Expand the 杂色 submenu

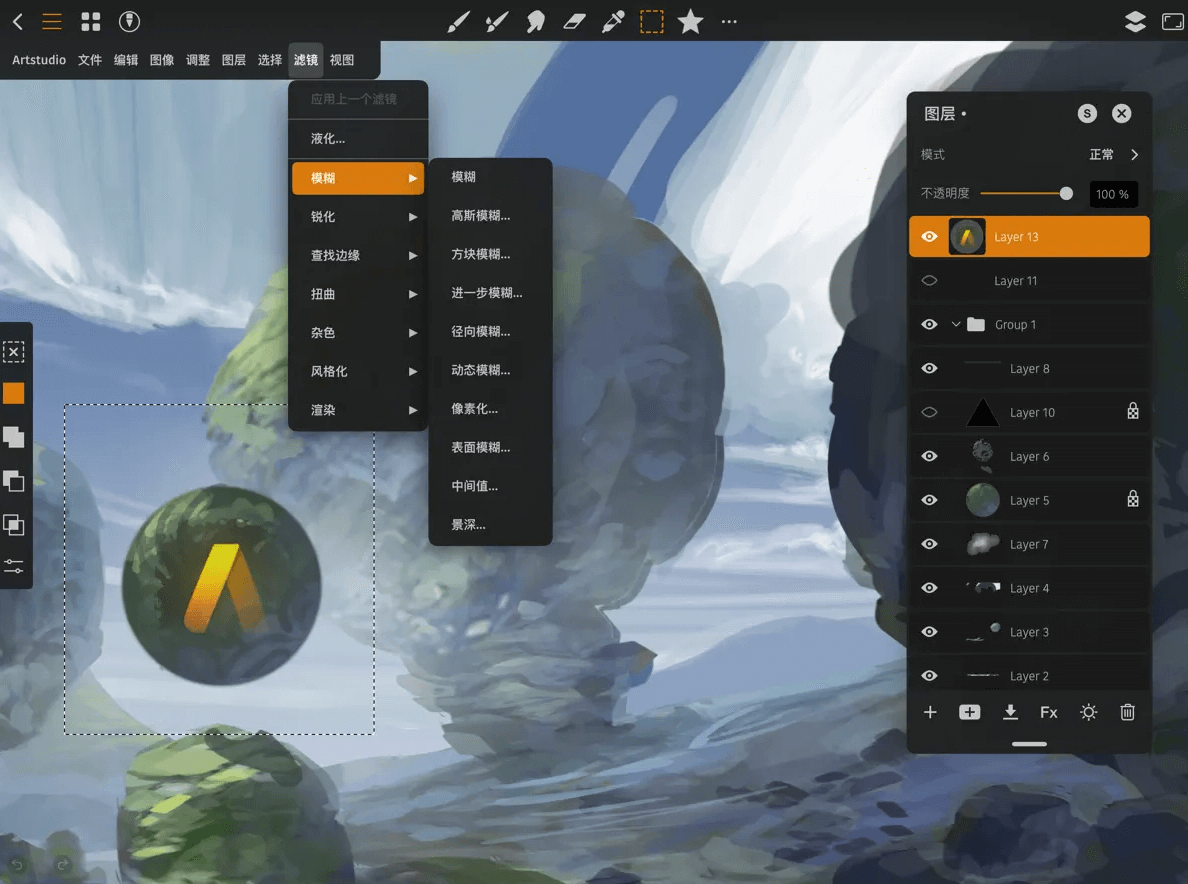pyautogui.click(x=358, y=333)
